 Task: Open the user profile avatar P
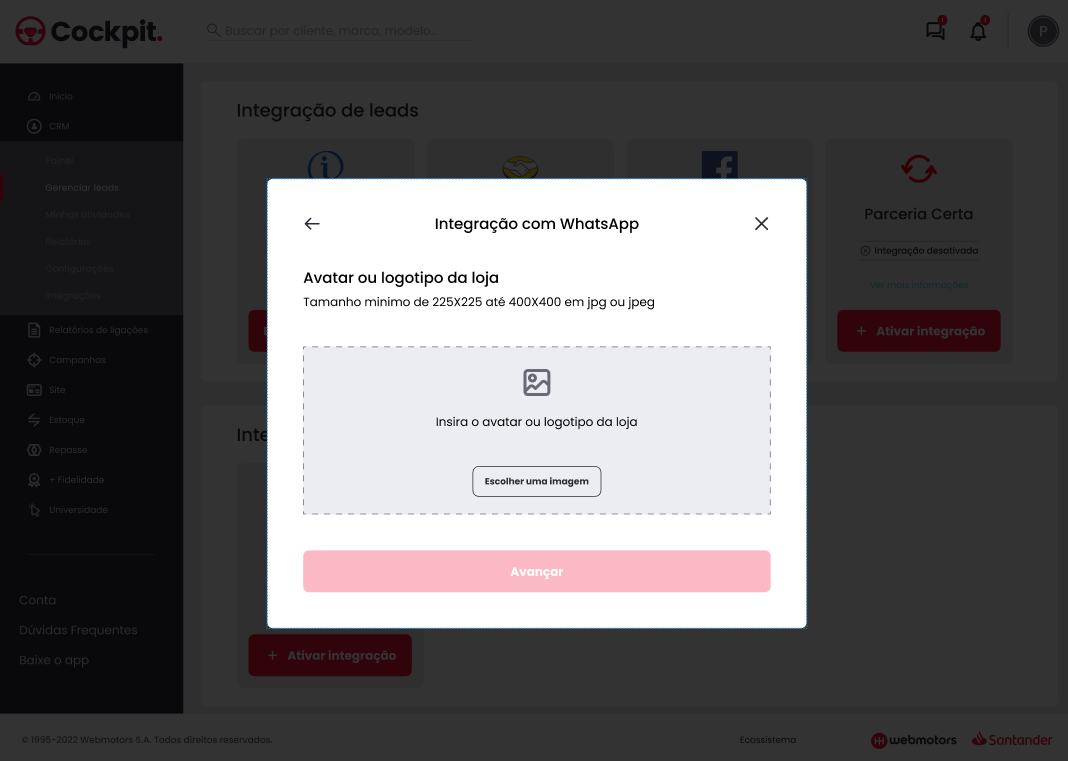[1043, 31]
